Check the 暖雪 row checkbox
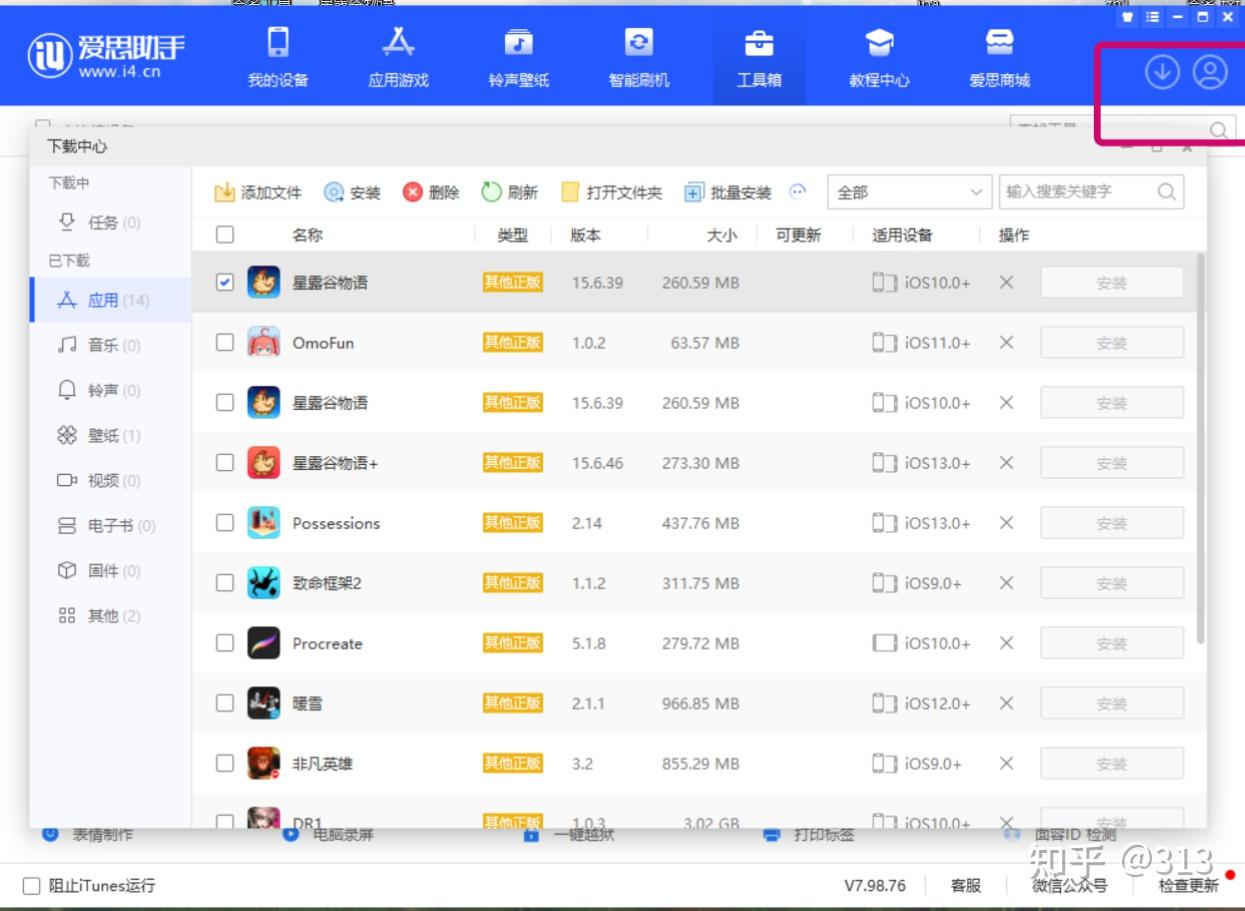The height and width of the screenshot is (911, 1245). (x=225, y=703)
